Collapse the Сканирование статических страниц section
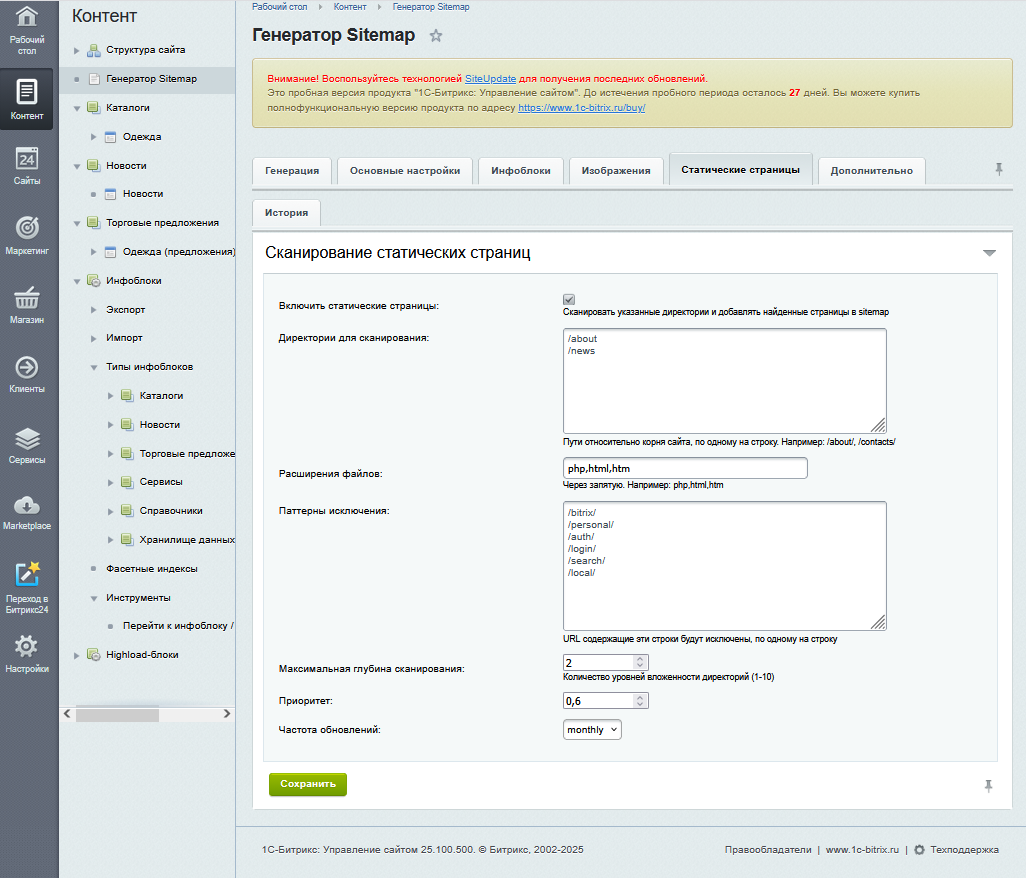1026x878 pixels. pyautogui.click(x=989, y=253)
